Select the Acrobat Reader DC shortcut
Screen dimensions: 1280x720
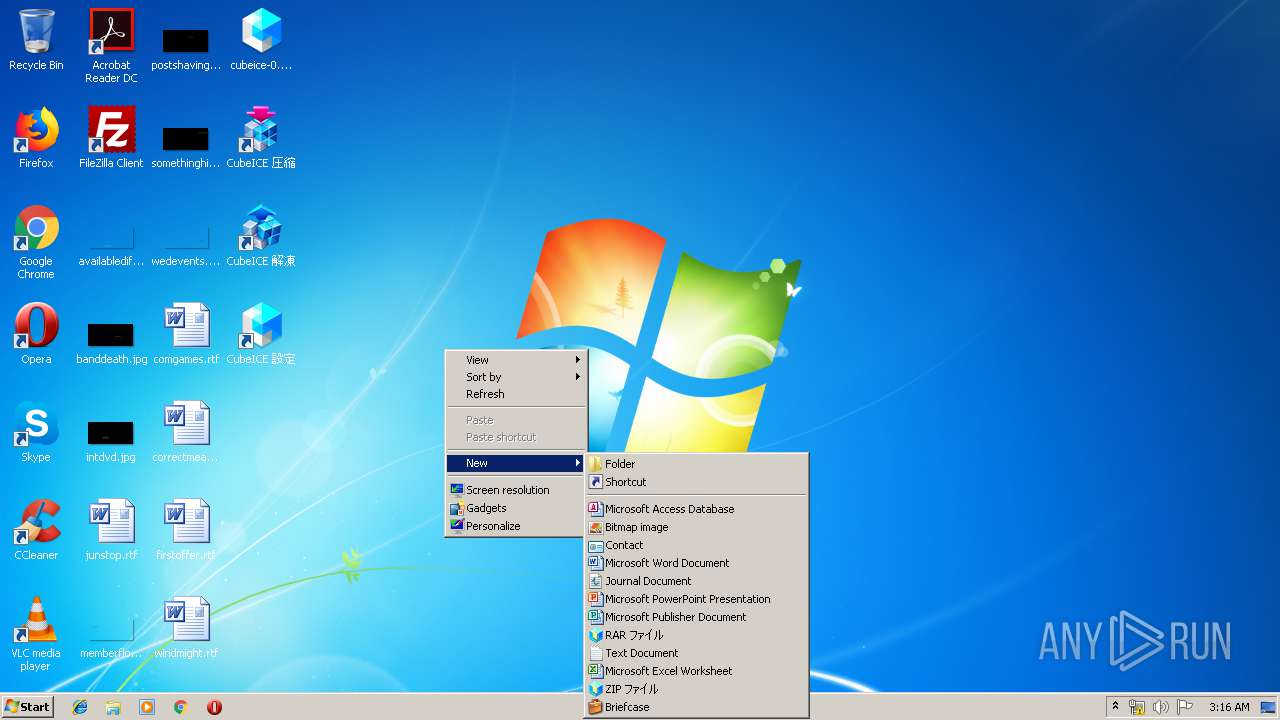click(111, 46)
